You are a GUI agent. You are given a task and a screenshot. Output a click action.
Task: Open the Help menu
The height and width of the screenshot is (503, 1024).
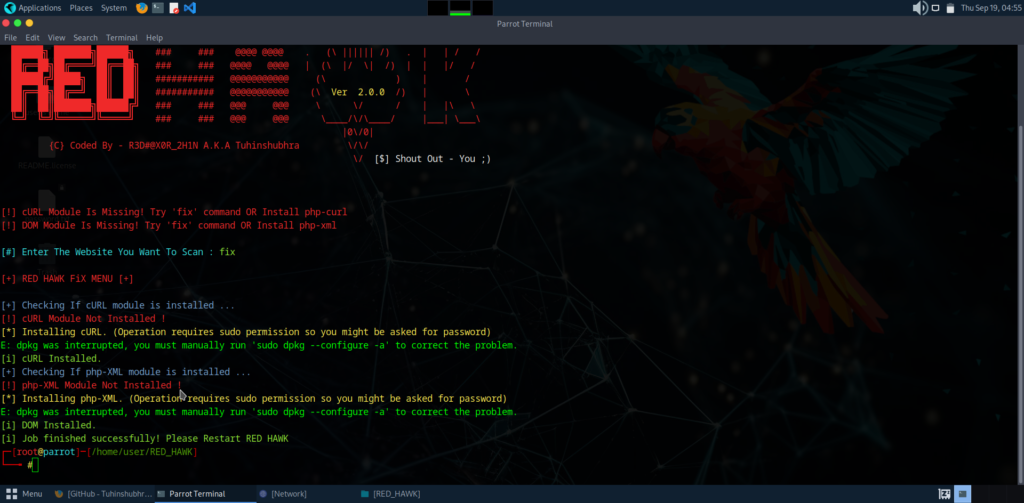(155, 38)
